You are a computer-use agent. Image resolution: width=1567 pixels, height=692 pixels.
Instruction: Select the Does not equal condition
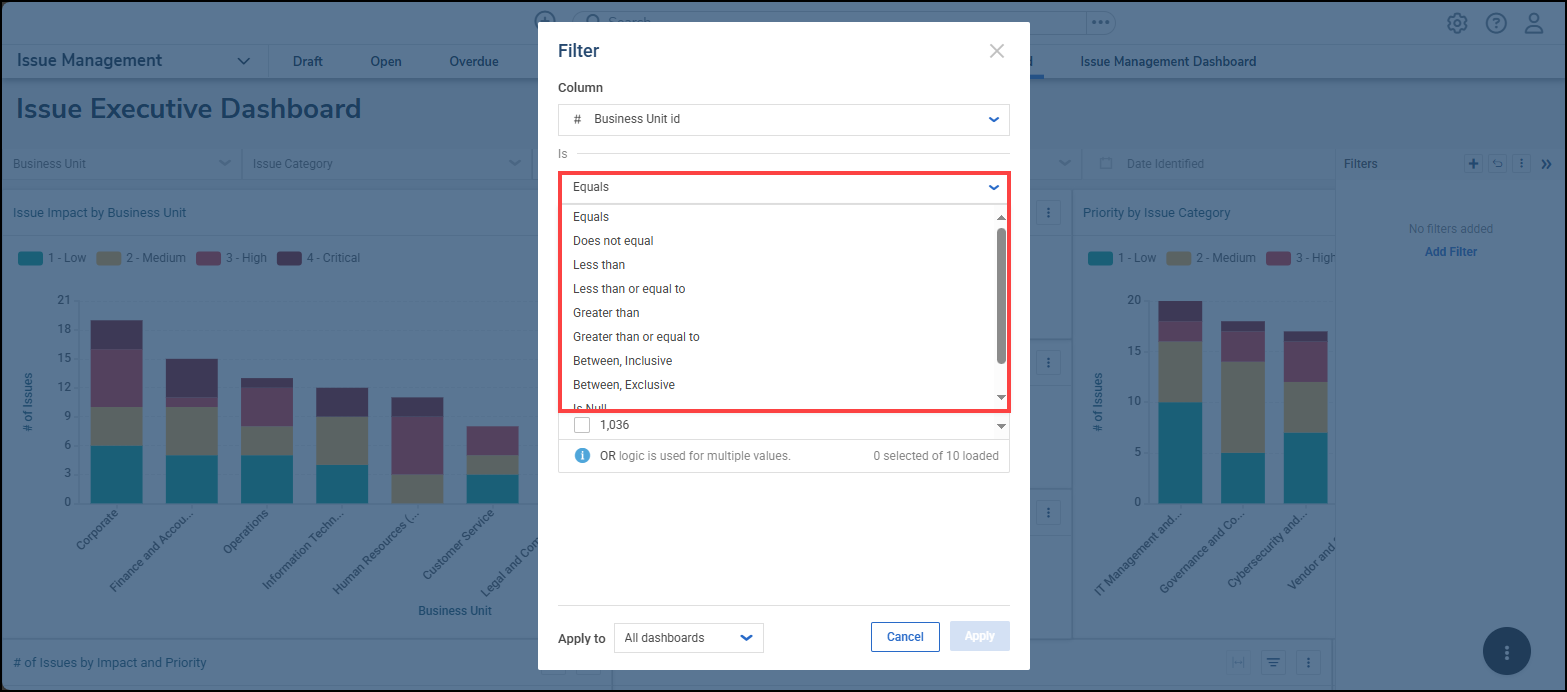613,240
